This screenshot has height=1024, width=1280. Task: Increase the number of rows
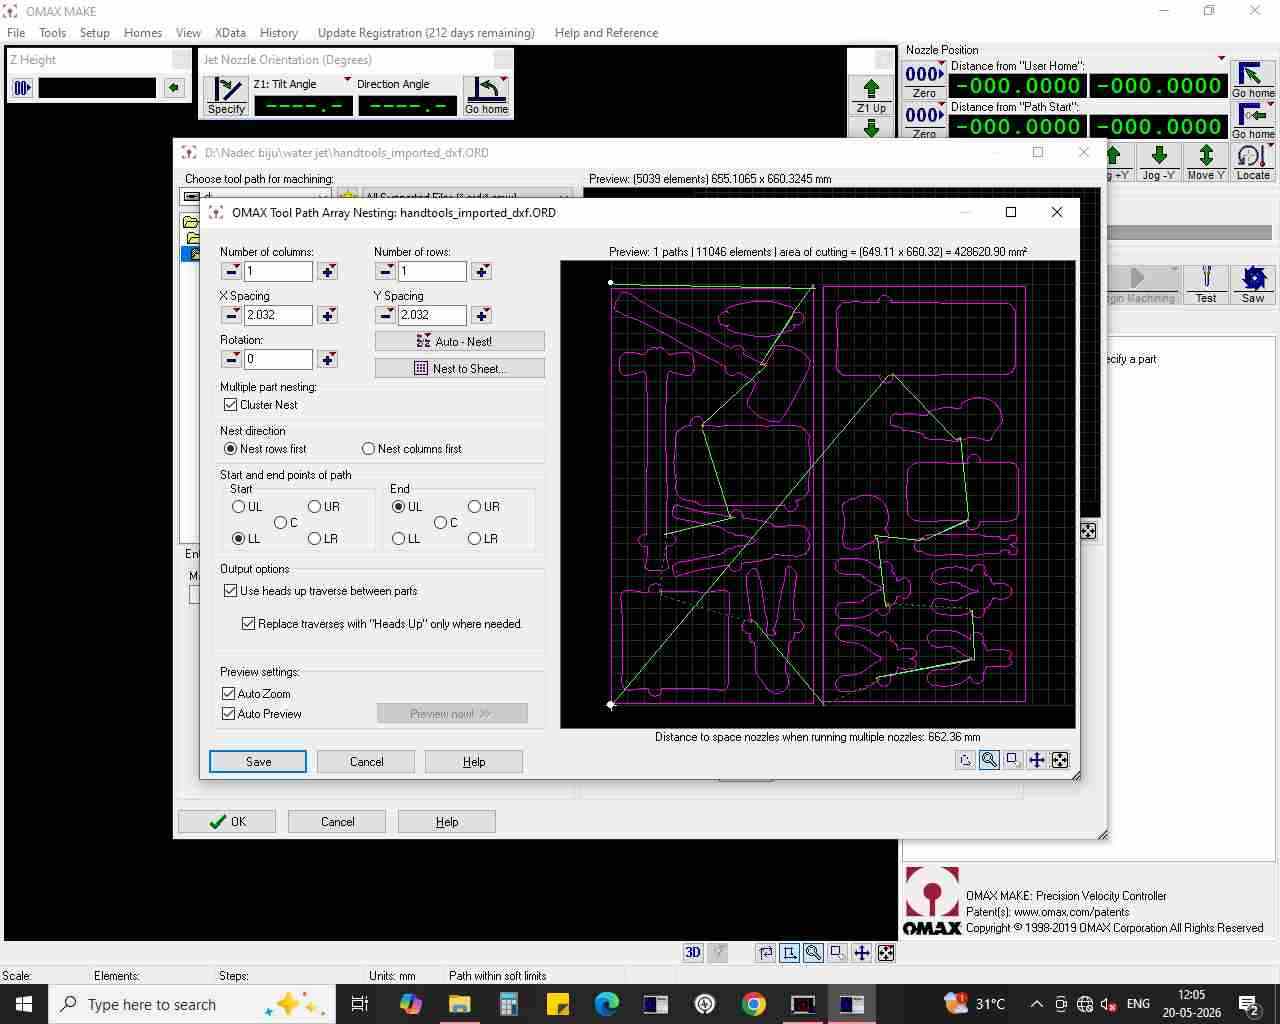point(482,271)
